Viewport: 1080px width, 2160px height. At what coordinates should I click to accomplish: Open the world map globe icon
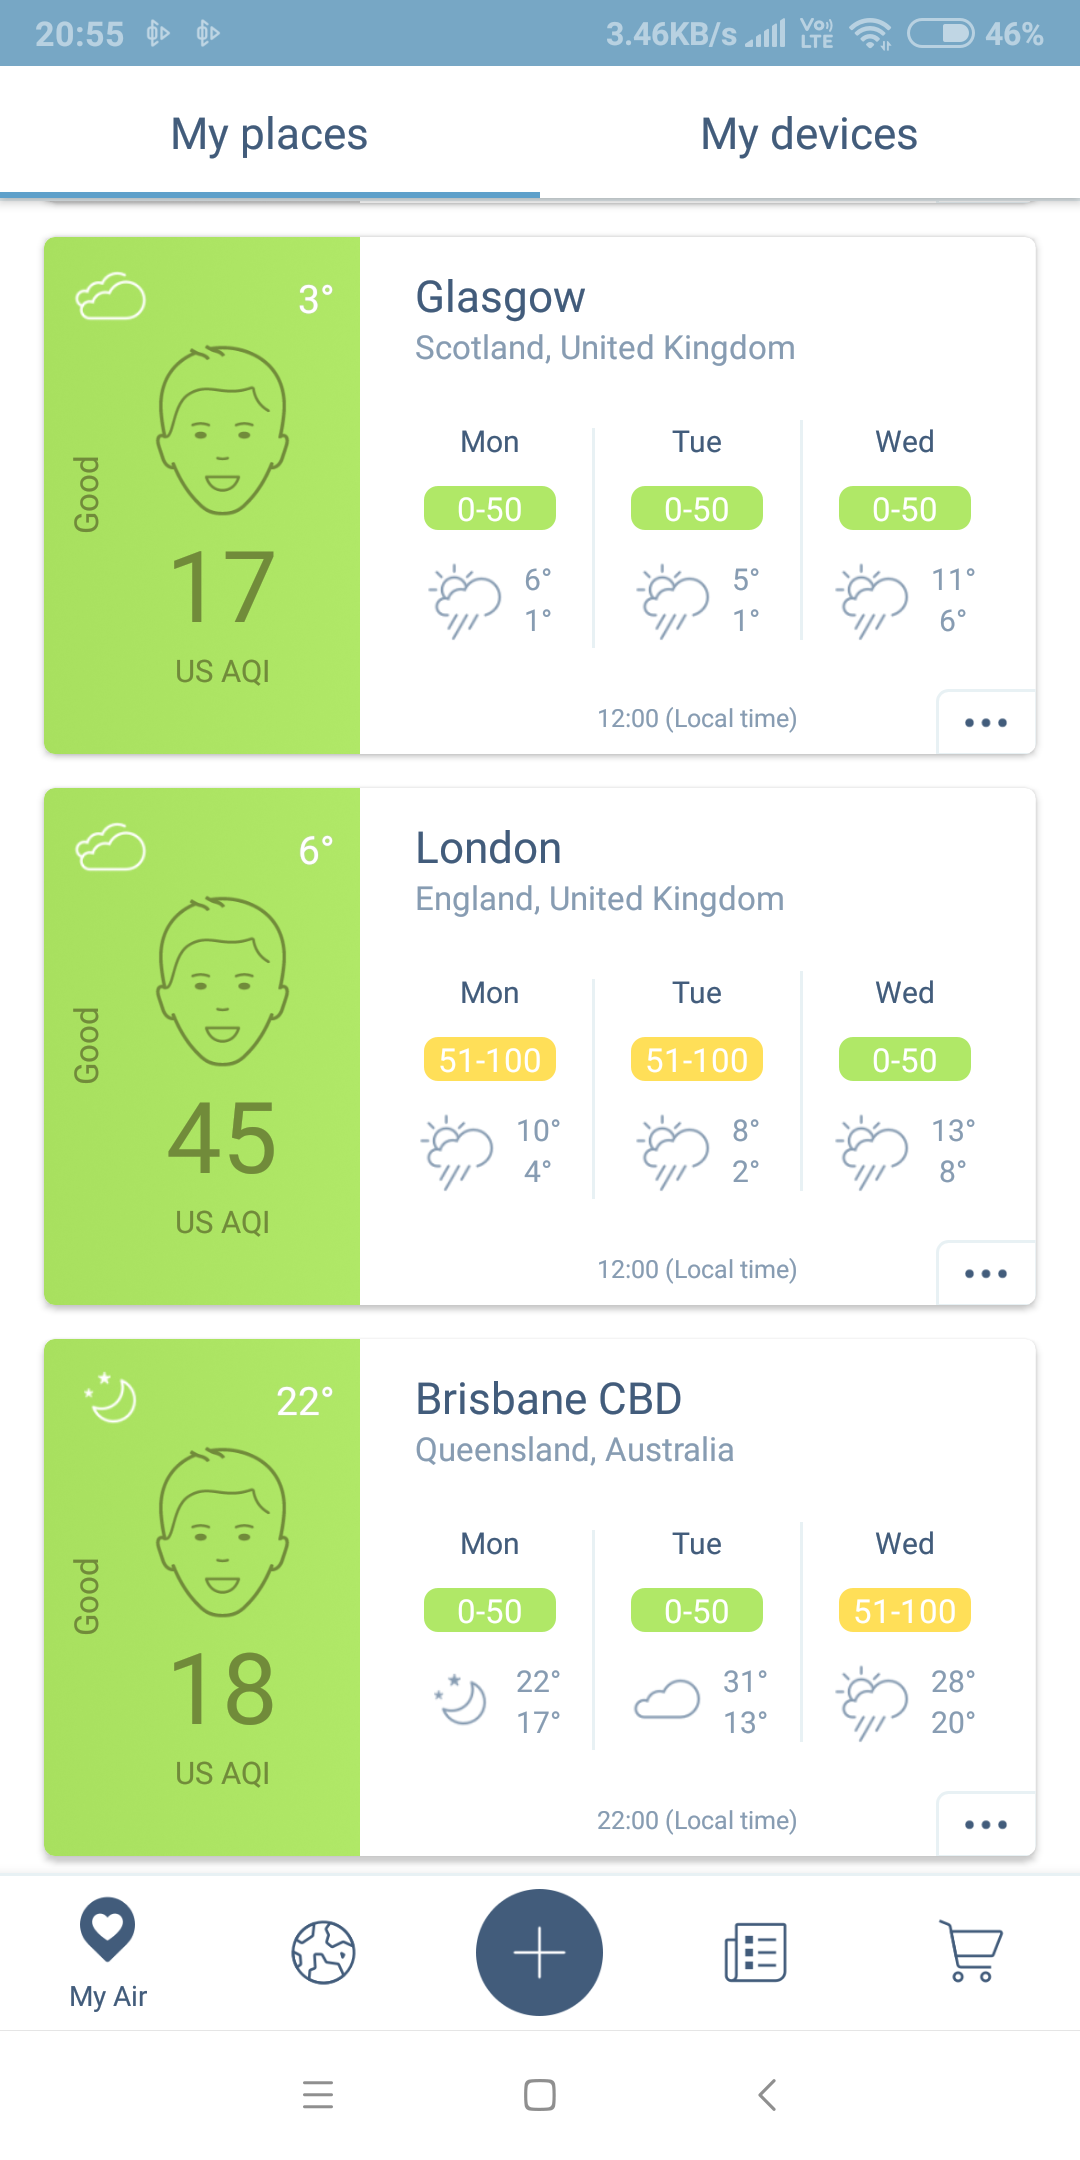pyautogui.click(x=323, y=1952)
